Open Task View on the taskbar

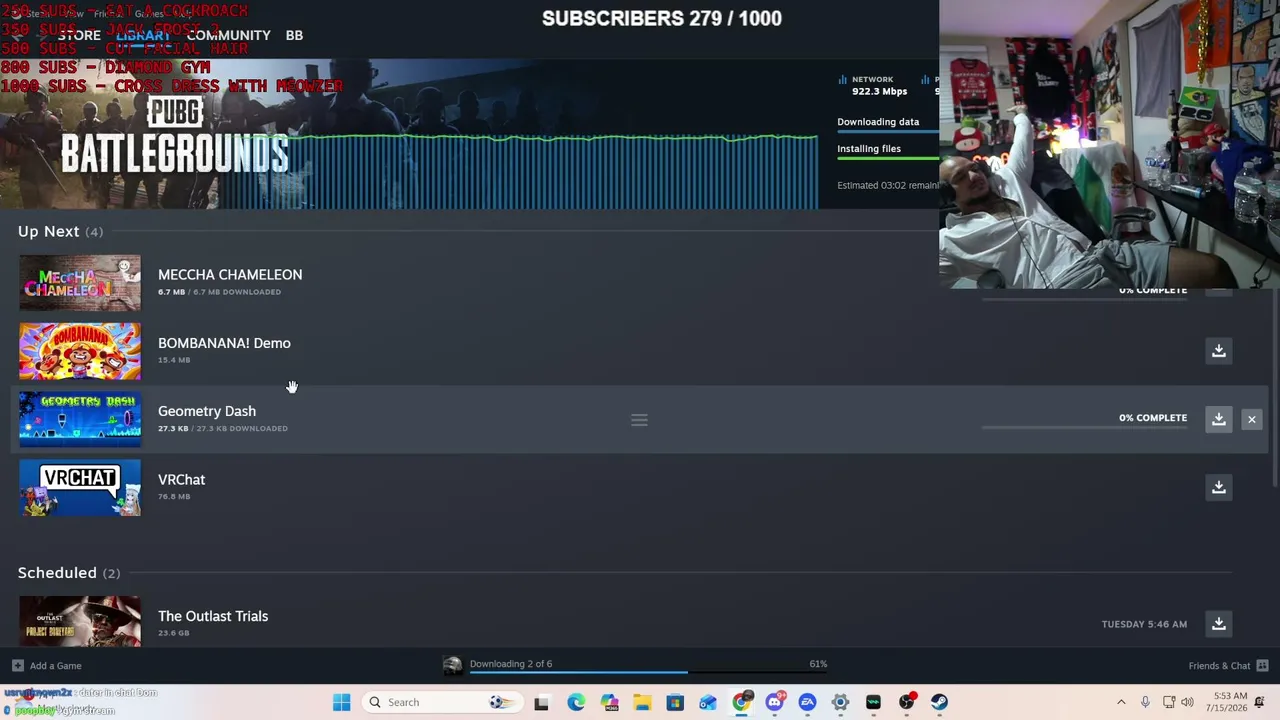tap(541, 702)
